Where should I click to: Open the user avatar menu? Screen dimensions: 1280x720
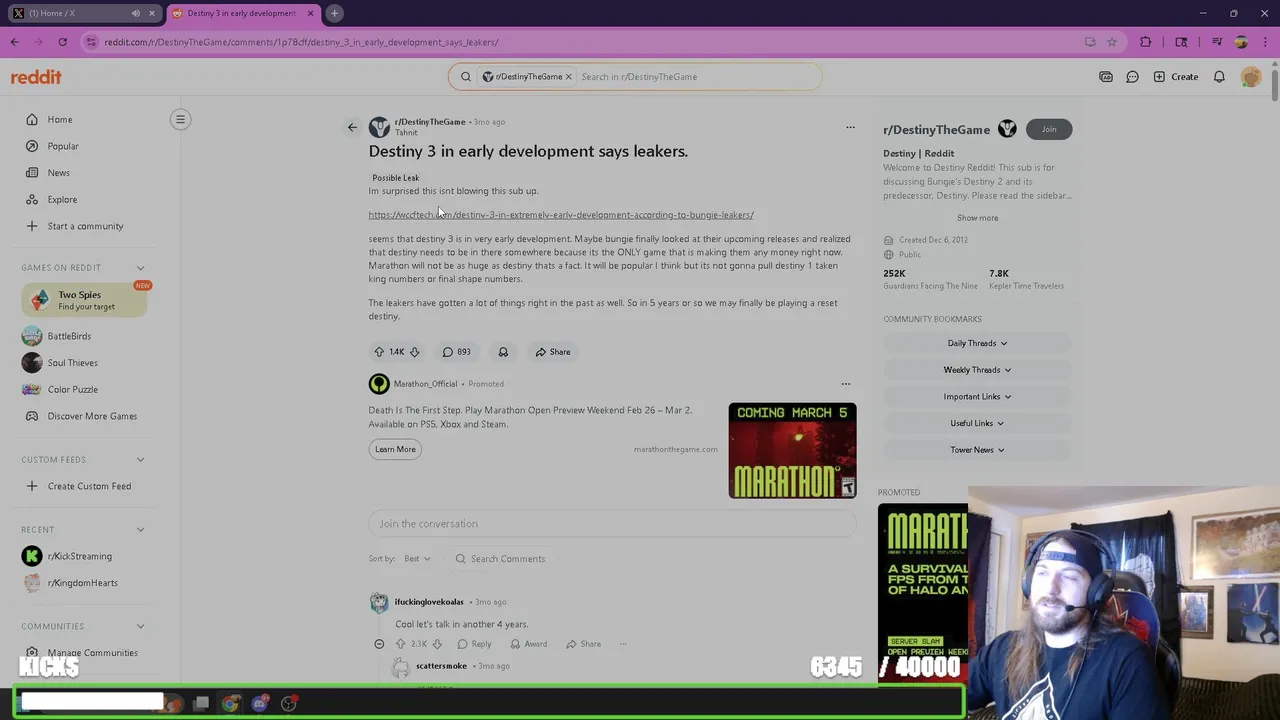[1250, 77]
